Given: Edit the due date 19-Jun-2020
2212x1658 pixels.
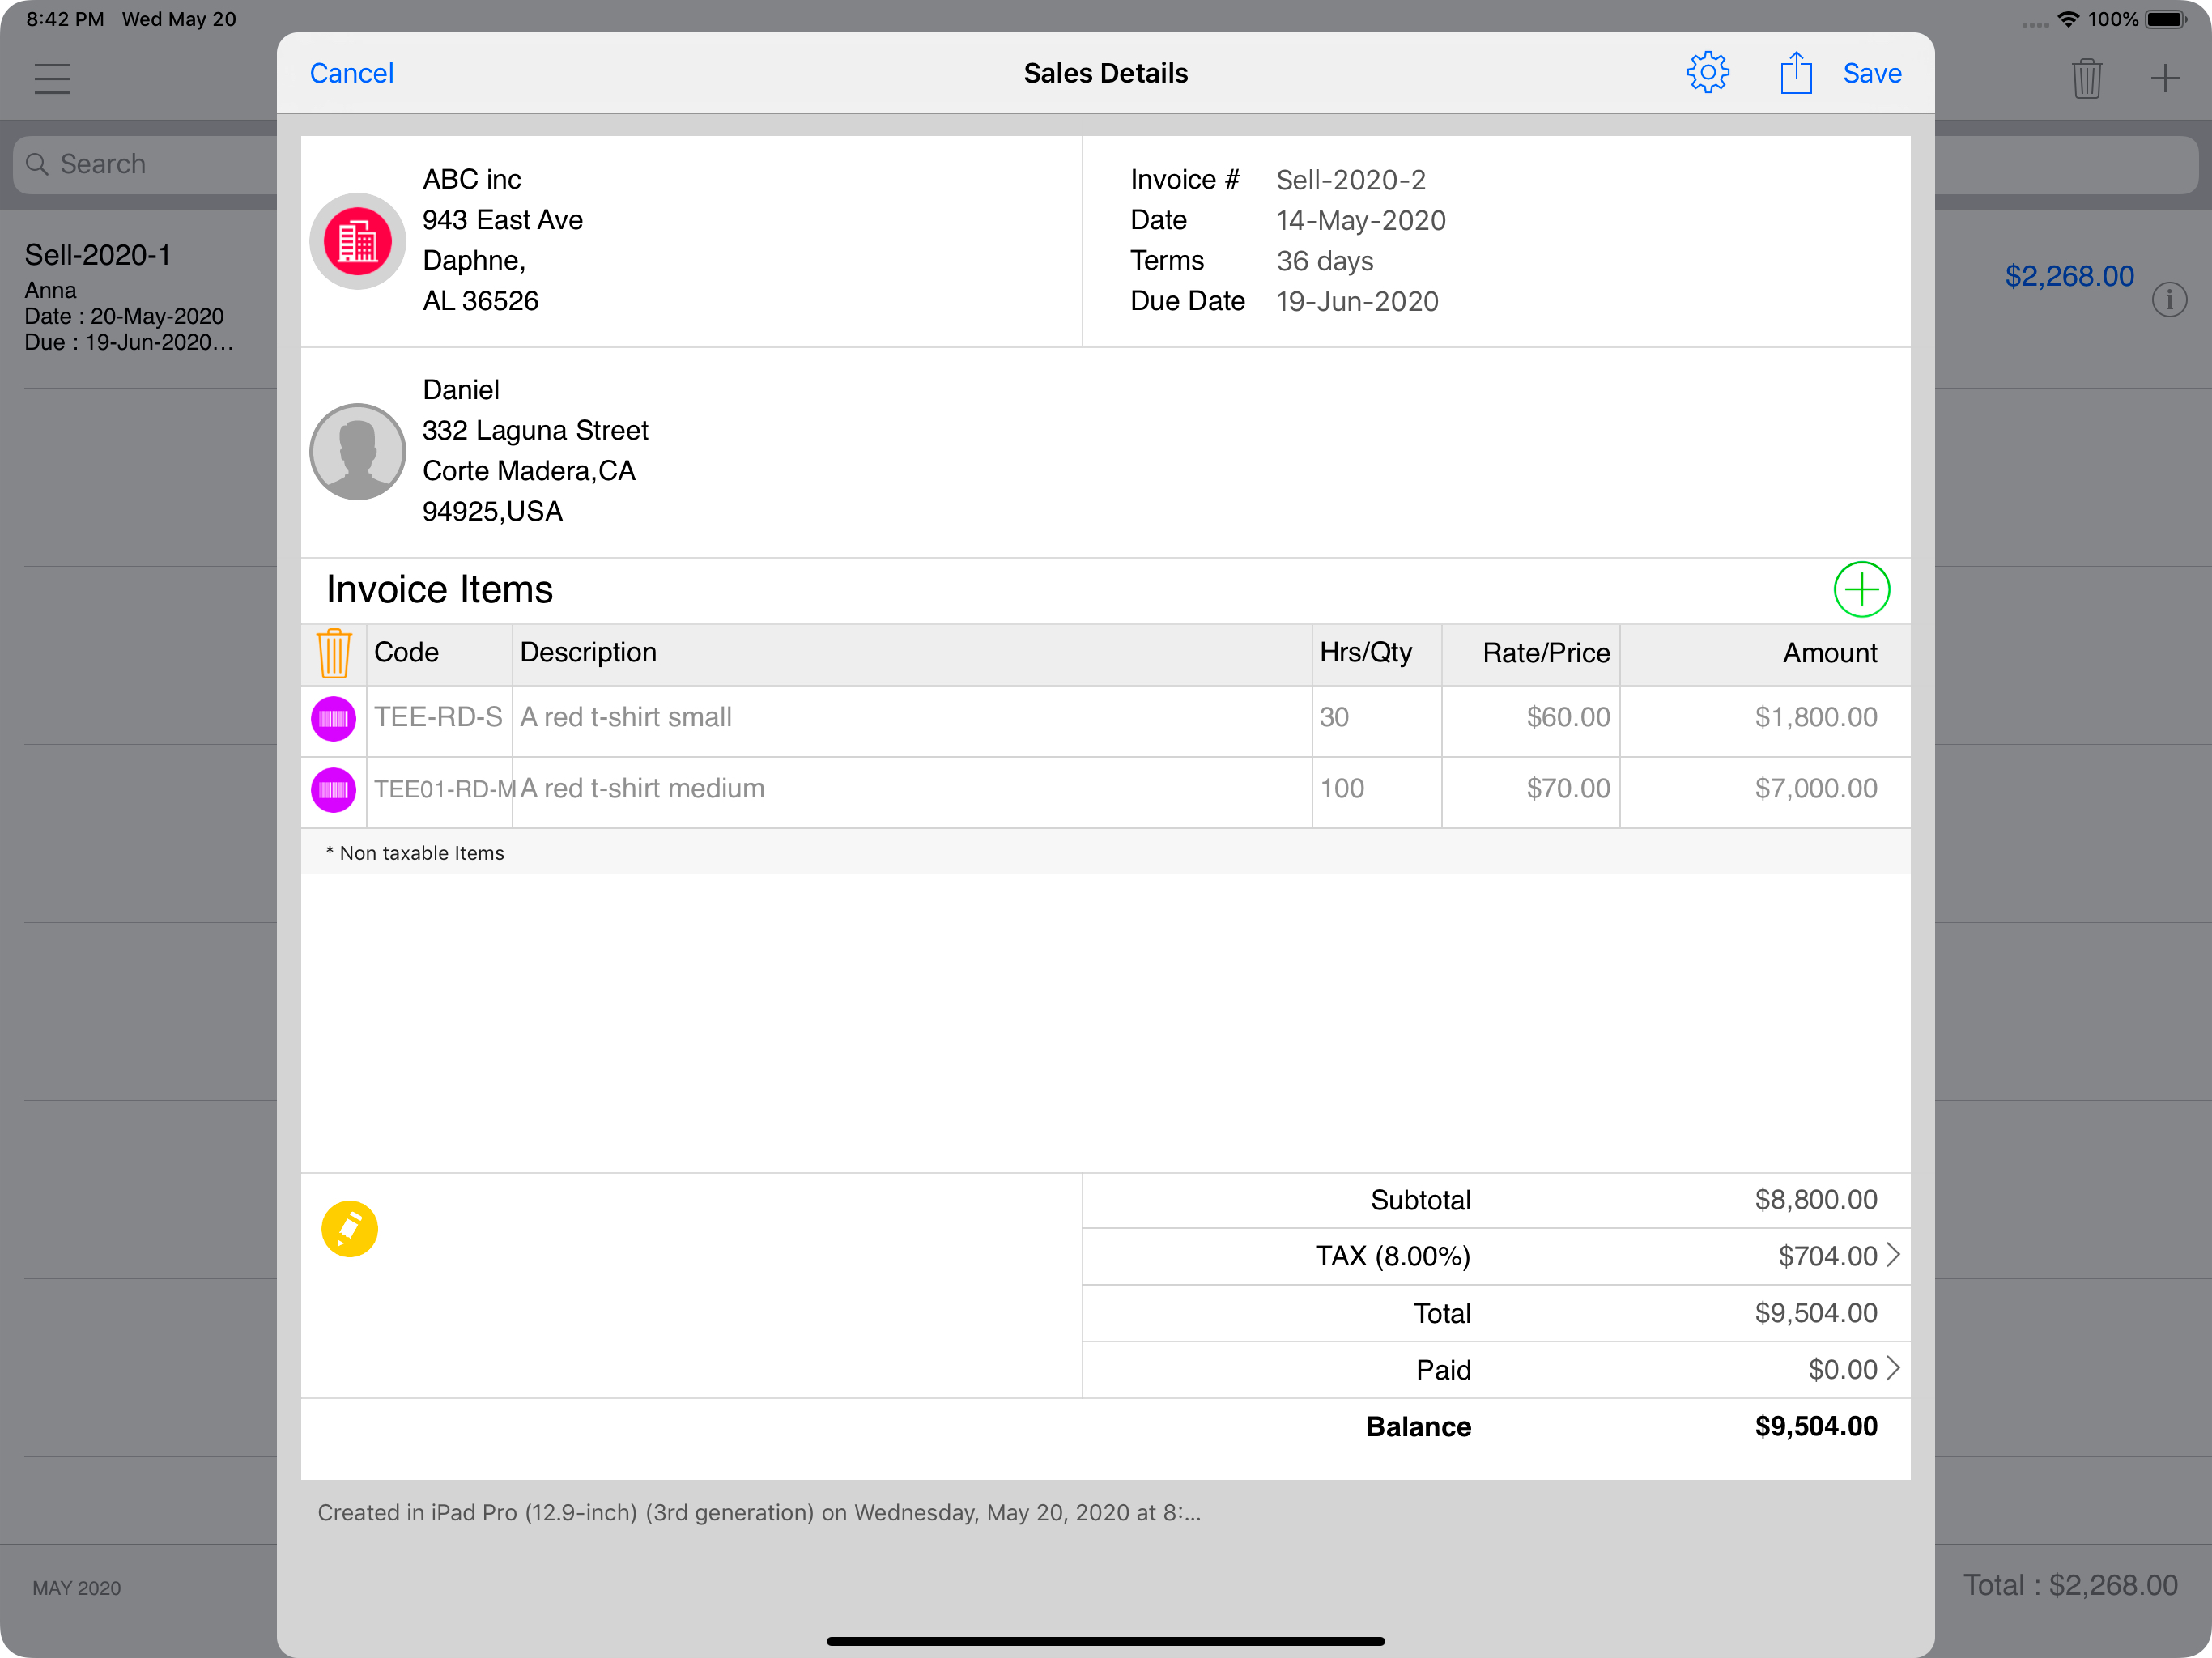Looking at the screenshot, I should point(1357,302).
